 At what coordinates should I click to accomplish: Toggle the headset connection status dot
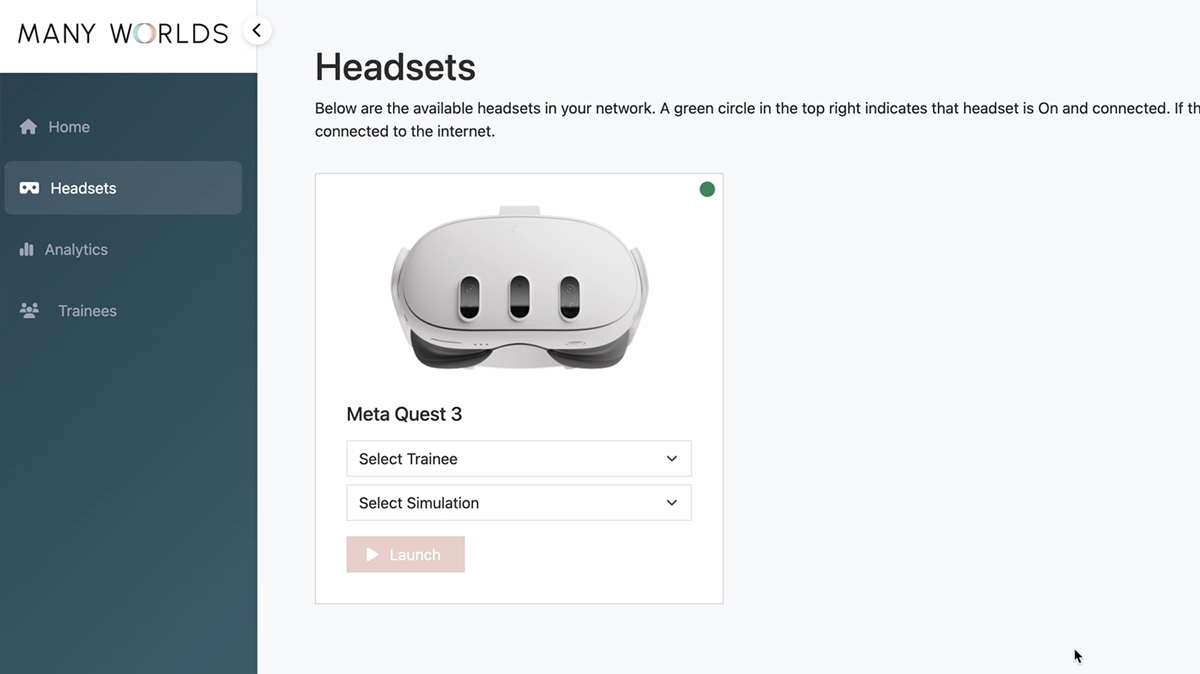click(x=707, y=188)
